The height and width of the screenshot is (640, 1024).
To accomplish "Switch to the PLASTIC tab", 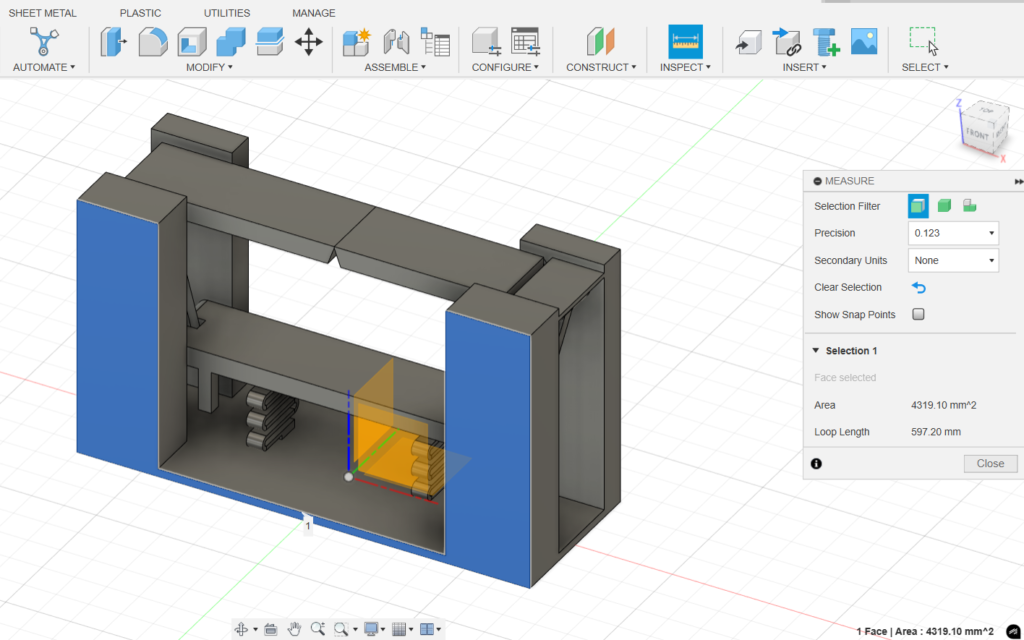I will coord(140,13).
